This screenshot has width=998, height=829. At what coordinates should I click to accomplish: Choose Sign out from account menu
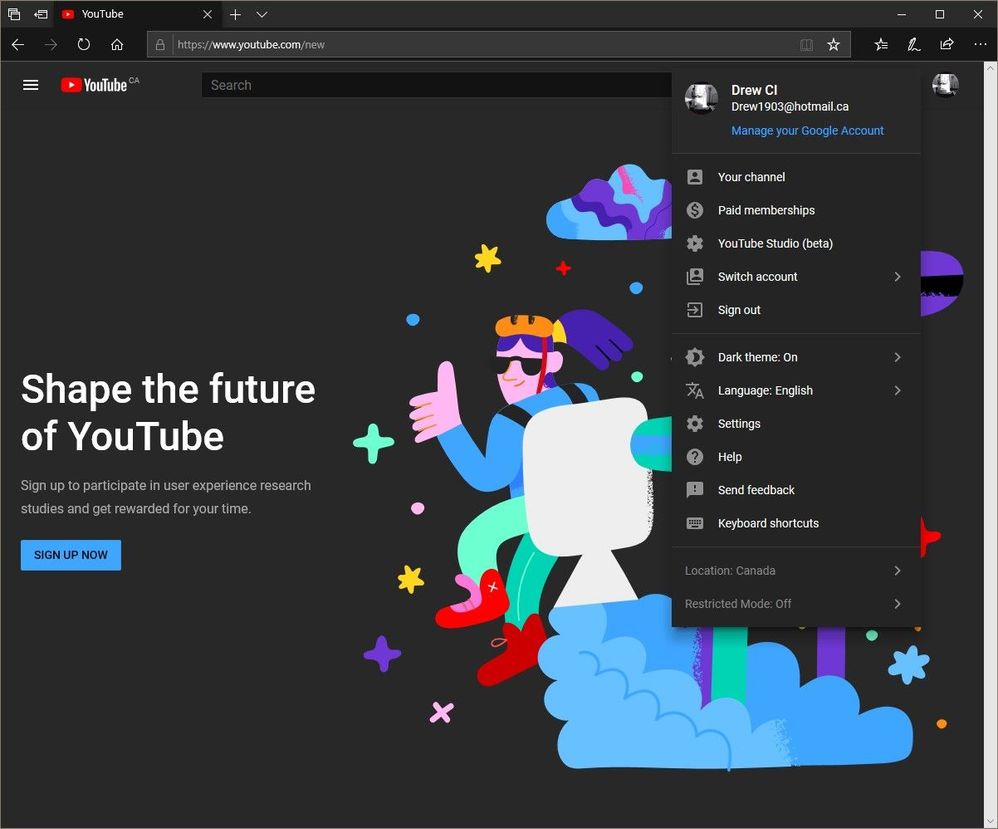pos(796,310)
